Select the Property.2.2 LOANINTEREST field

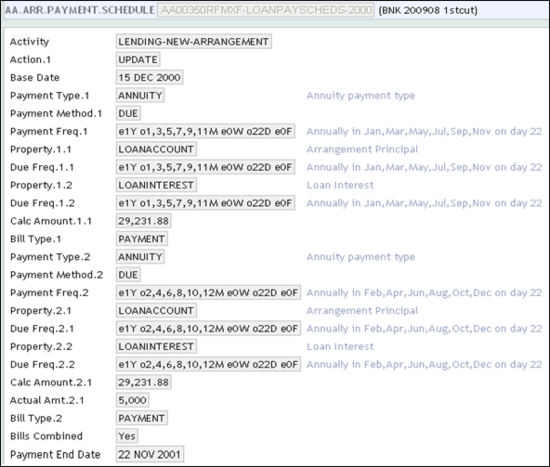tap(156, 346)
